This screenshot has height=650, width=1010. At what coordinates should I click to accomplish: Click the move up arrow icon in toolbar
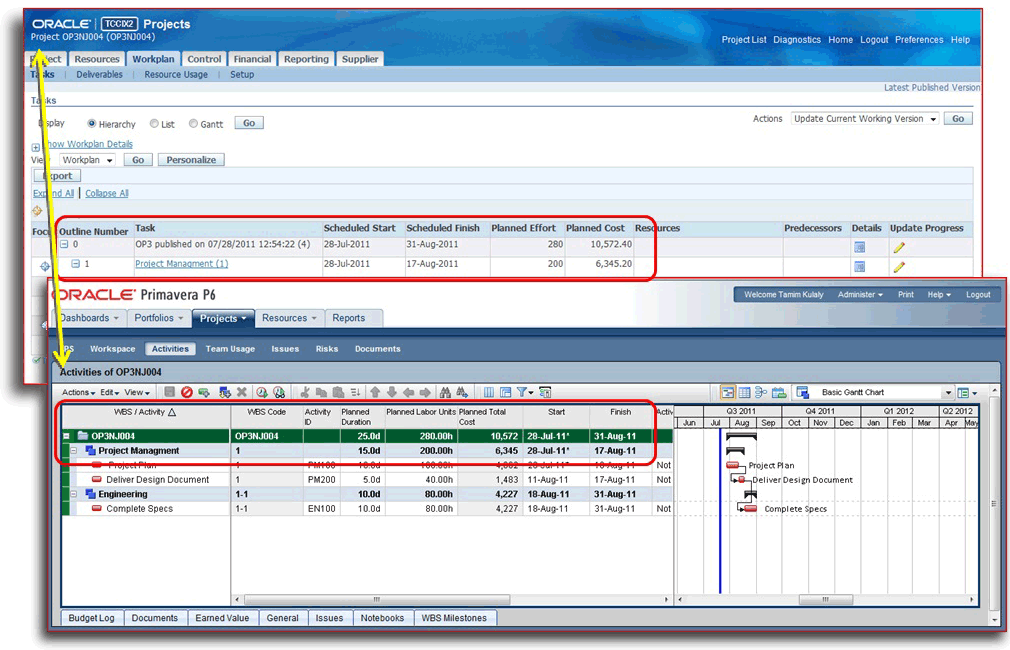point(375,393)
